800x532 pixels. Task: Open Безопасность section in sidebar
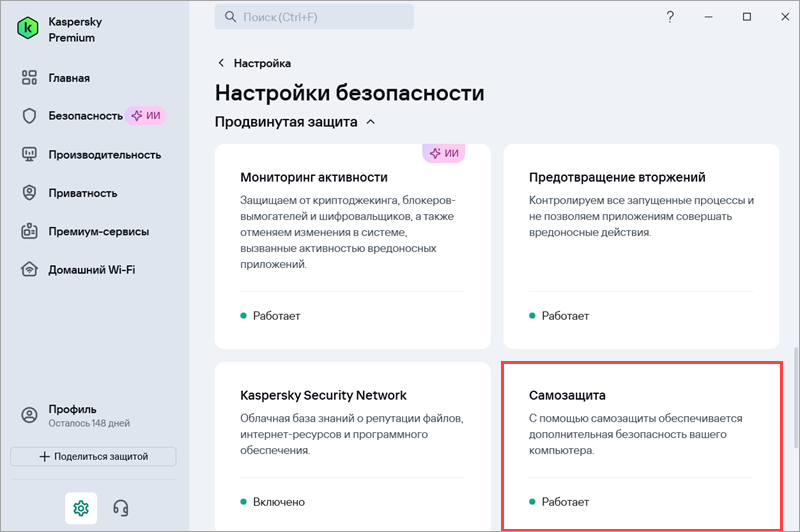tap(86, 116)
